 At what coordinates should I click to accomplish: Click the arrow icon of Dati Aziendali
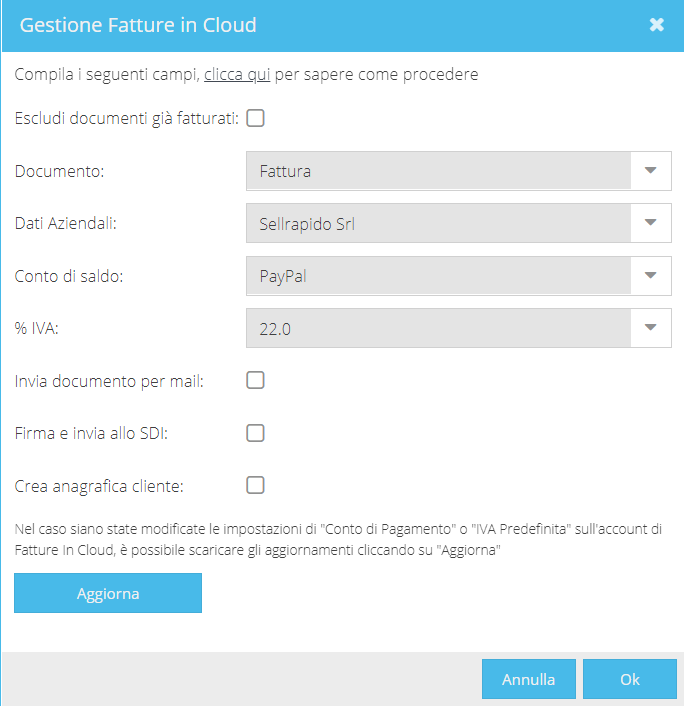coord(650,222)
